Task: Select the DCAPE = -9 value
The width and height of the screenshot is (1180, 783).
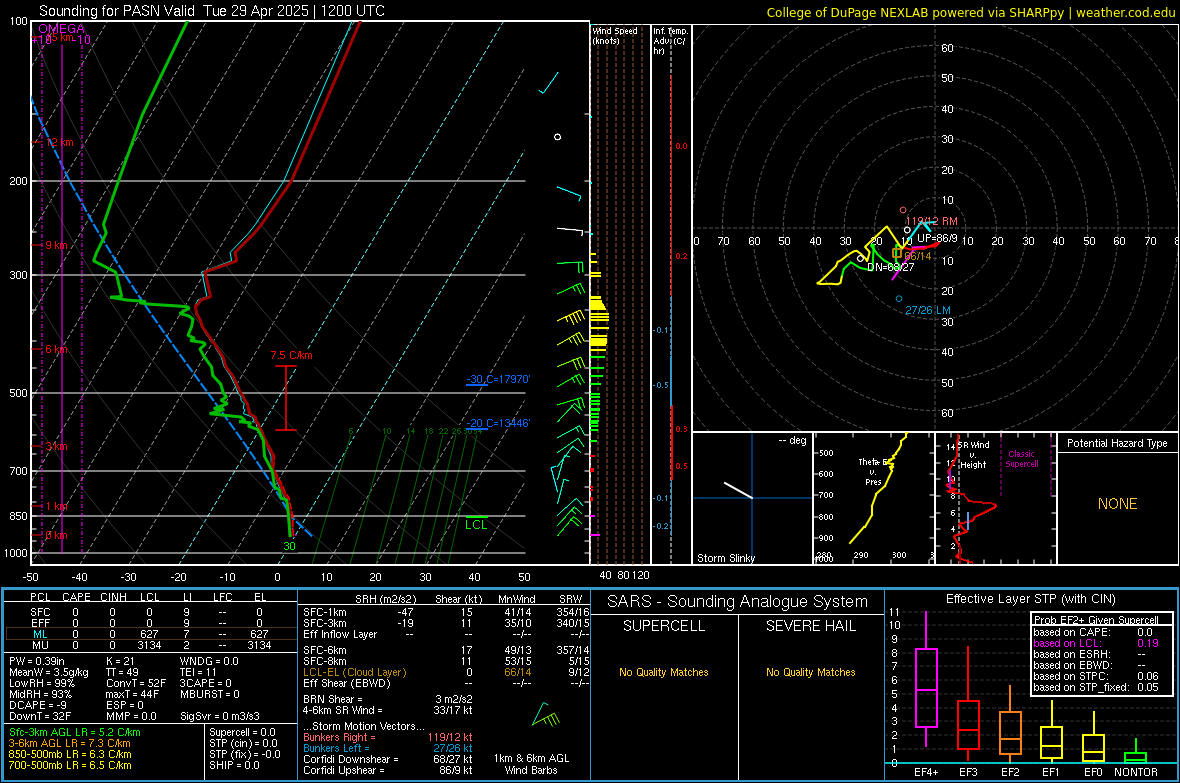Action: click(37, 705)
